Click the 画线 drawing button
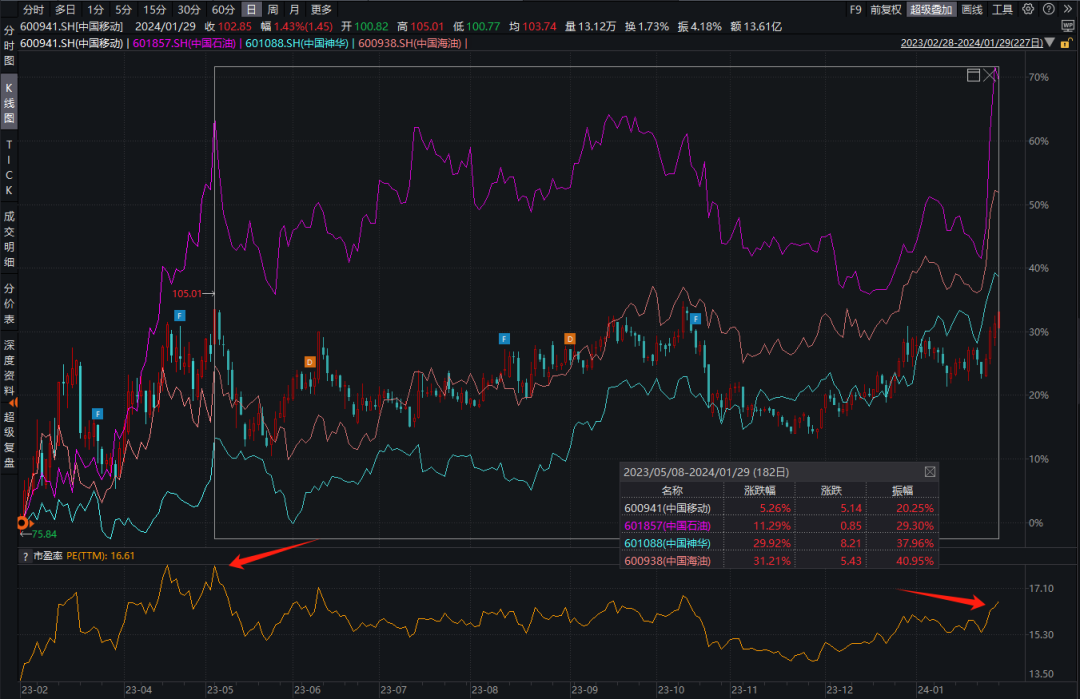This screenshot has height=699, width=1080. pyautogui.click(x=971, y=9)
